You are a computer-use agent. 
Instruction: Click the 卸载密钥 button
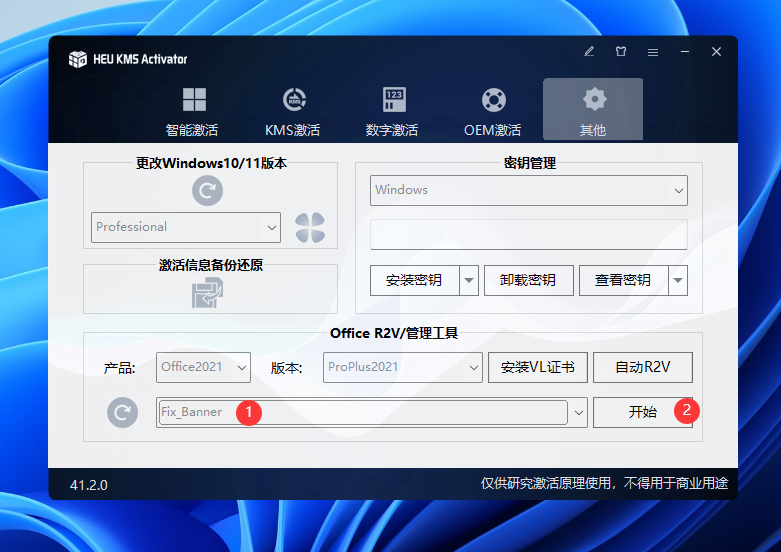(x=527, y=281)
